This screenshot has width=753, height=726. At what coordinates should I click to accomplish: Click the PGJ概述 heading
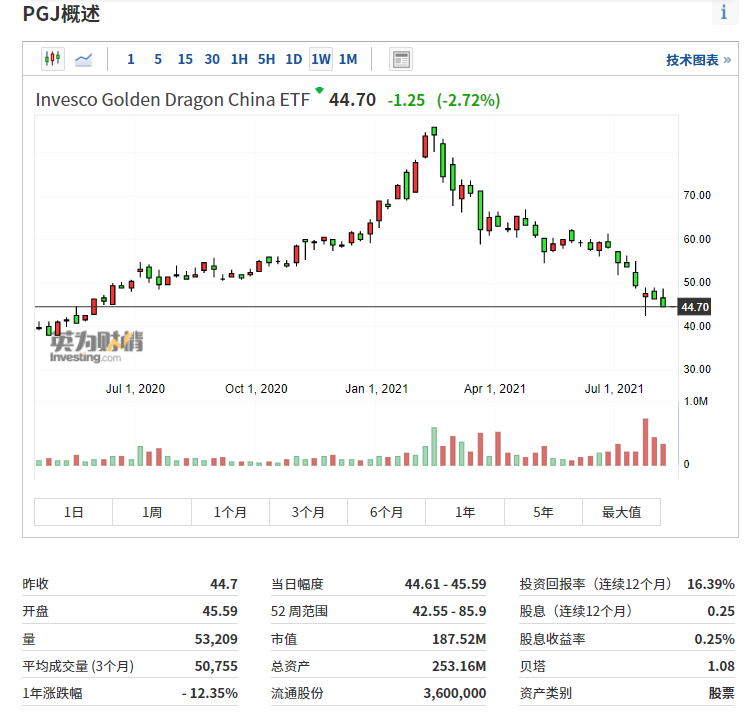[61, 13]
